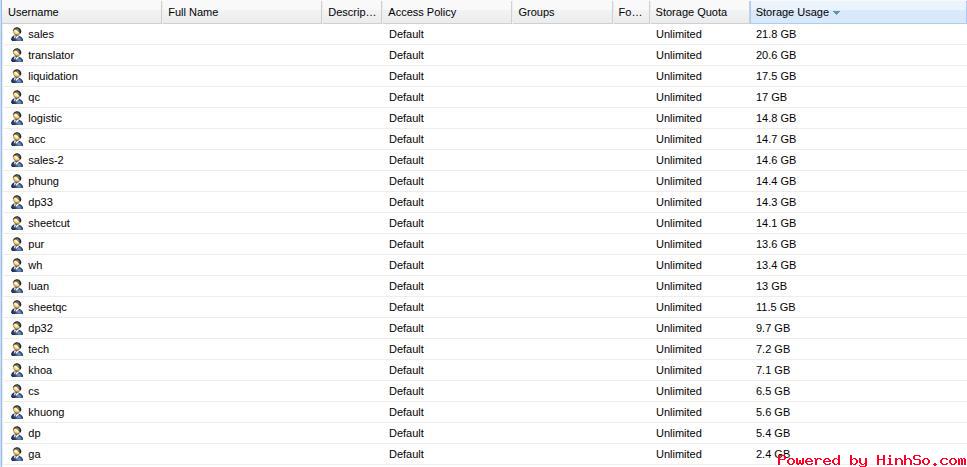967x467 pixels.
Task: Click the 13.4 GB usage of wh
Action: (x=776, y=265)
